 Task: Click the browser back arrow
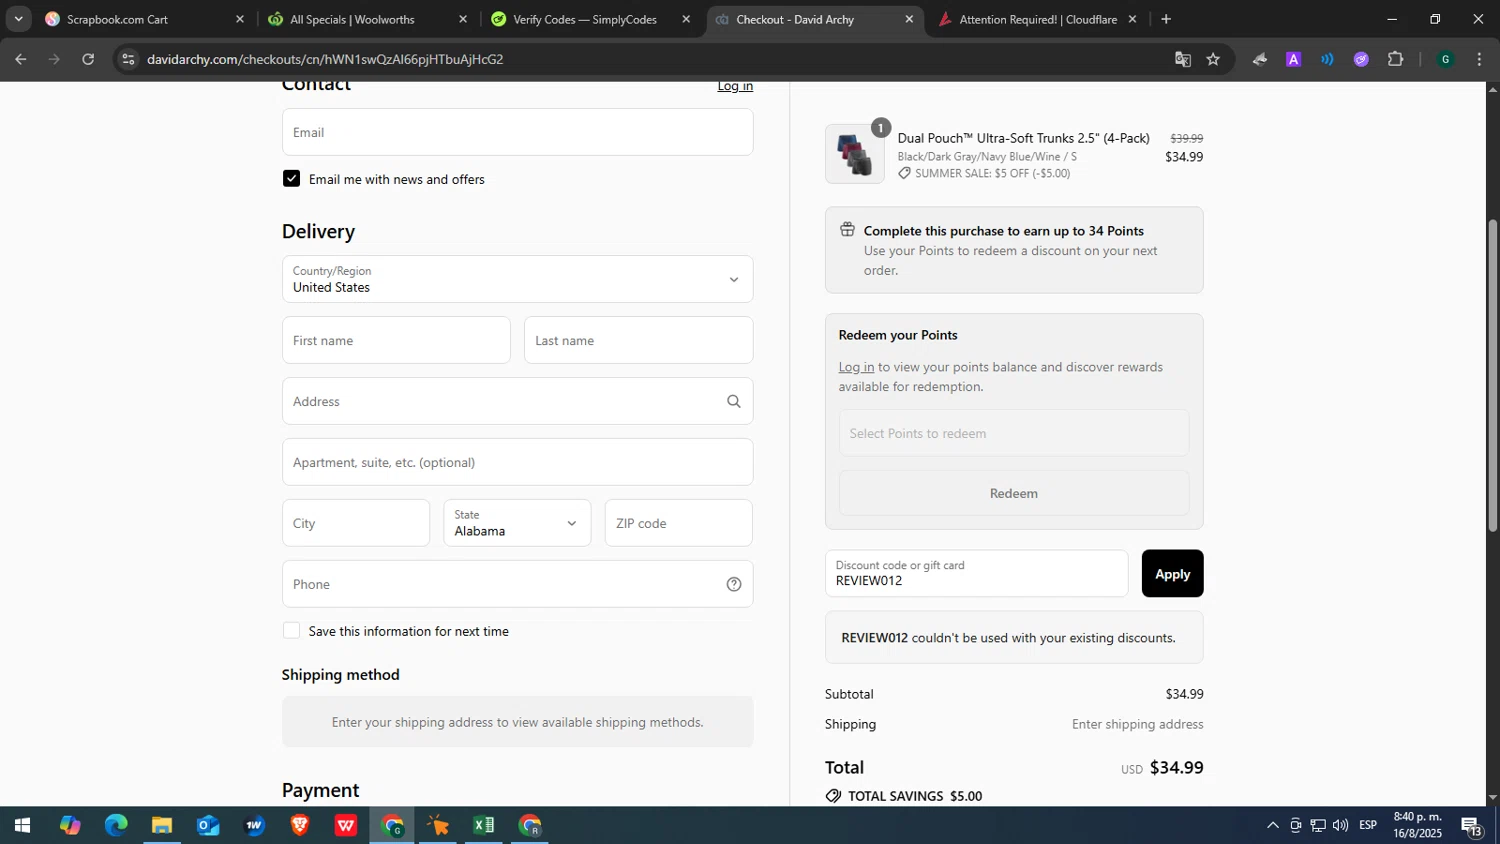21,59
